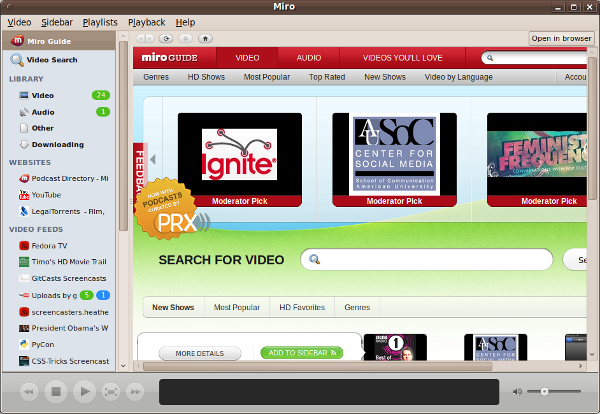This screenshot has width=600, height=414.
Task: Open the Playlists menu
Action: (100, 23)
